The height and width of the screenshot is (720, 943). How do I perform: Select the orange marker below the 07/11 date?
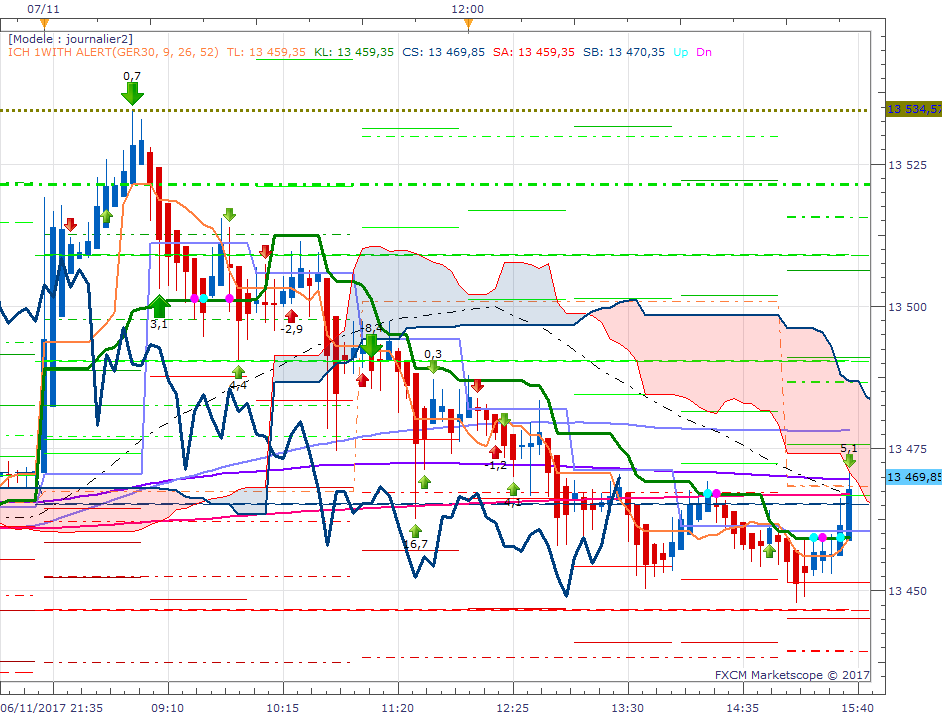pos(44,24)
